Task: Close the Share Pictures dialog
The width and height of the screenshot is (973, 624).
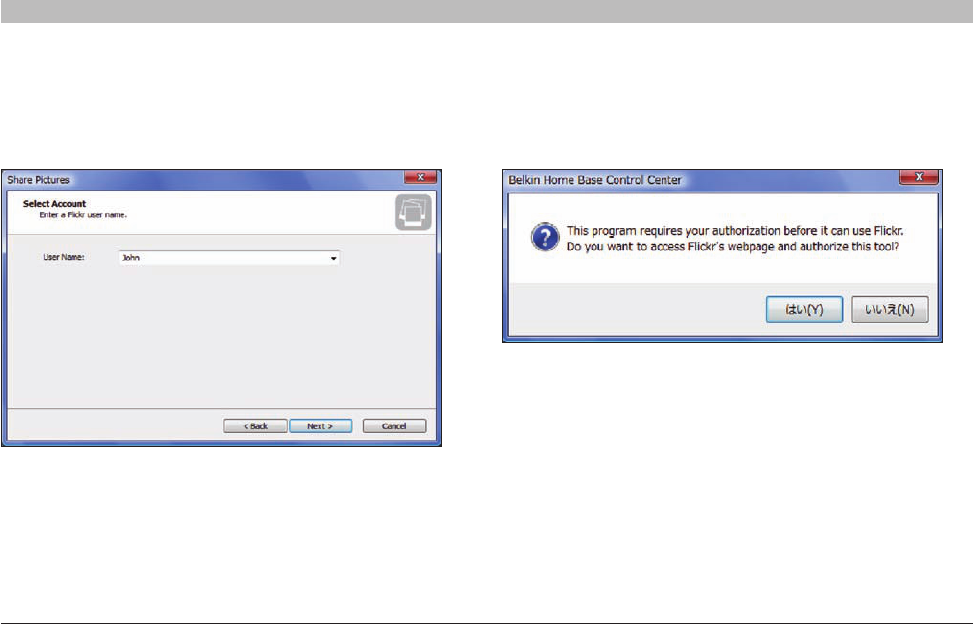Action: click(420, 177)
